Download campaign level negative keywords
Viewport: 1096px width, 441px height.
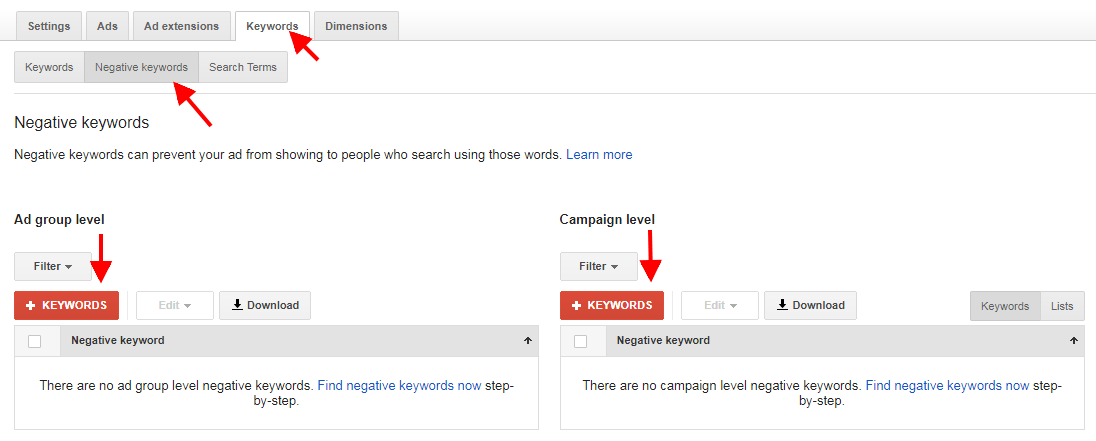tap(810, 306)
